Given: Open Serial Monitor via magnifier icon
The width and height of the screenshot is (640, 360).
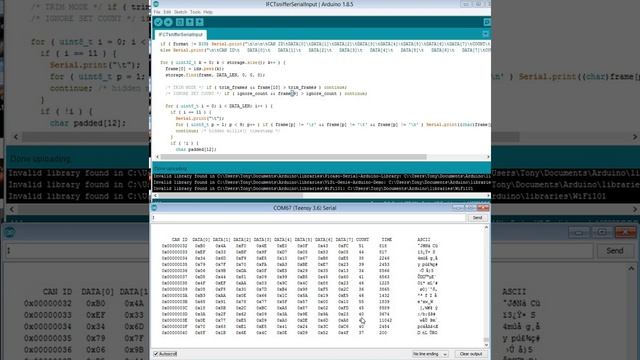Looking at the screenshot, I should pos(487,22).
